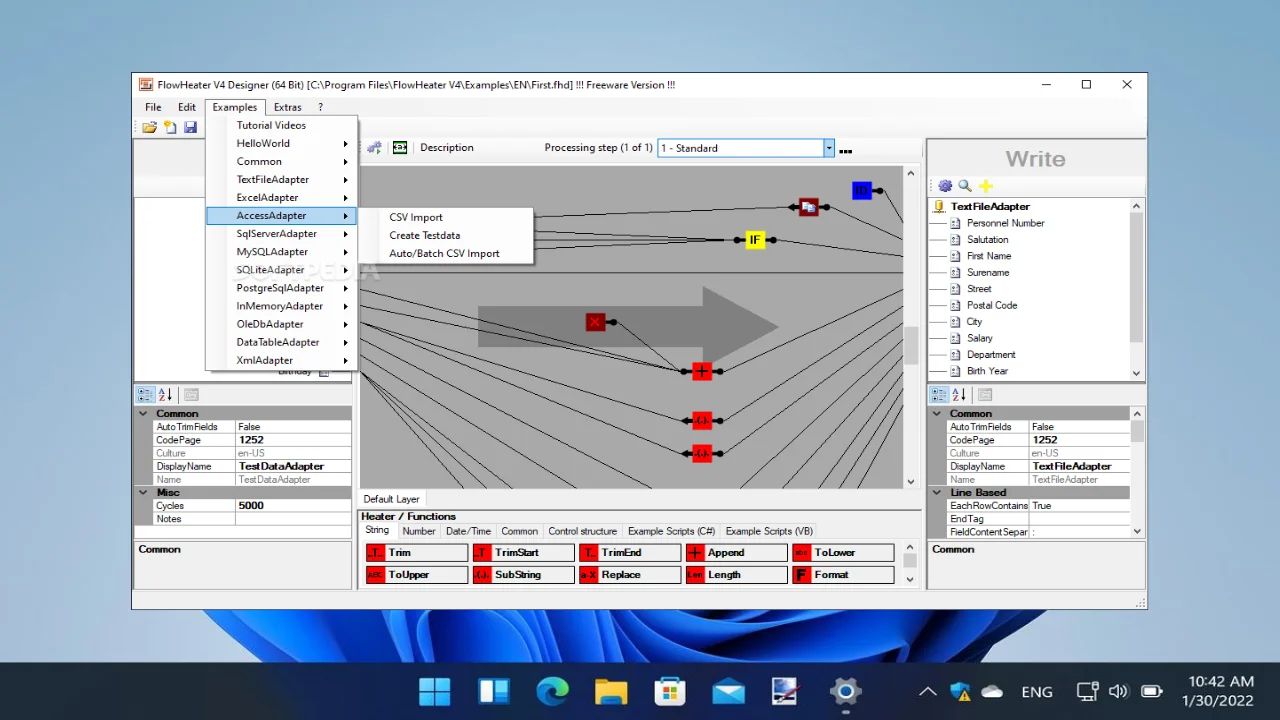Open Microsoft Store from taskbar

click(x=670, y=691)
